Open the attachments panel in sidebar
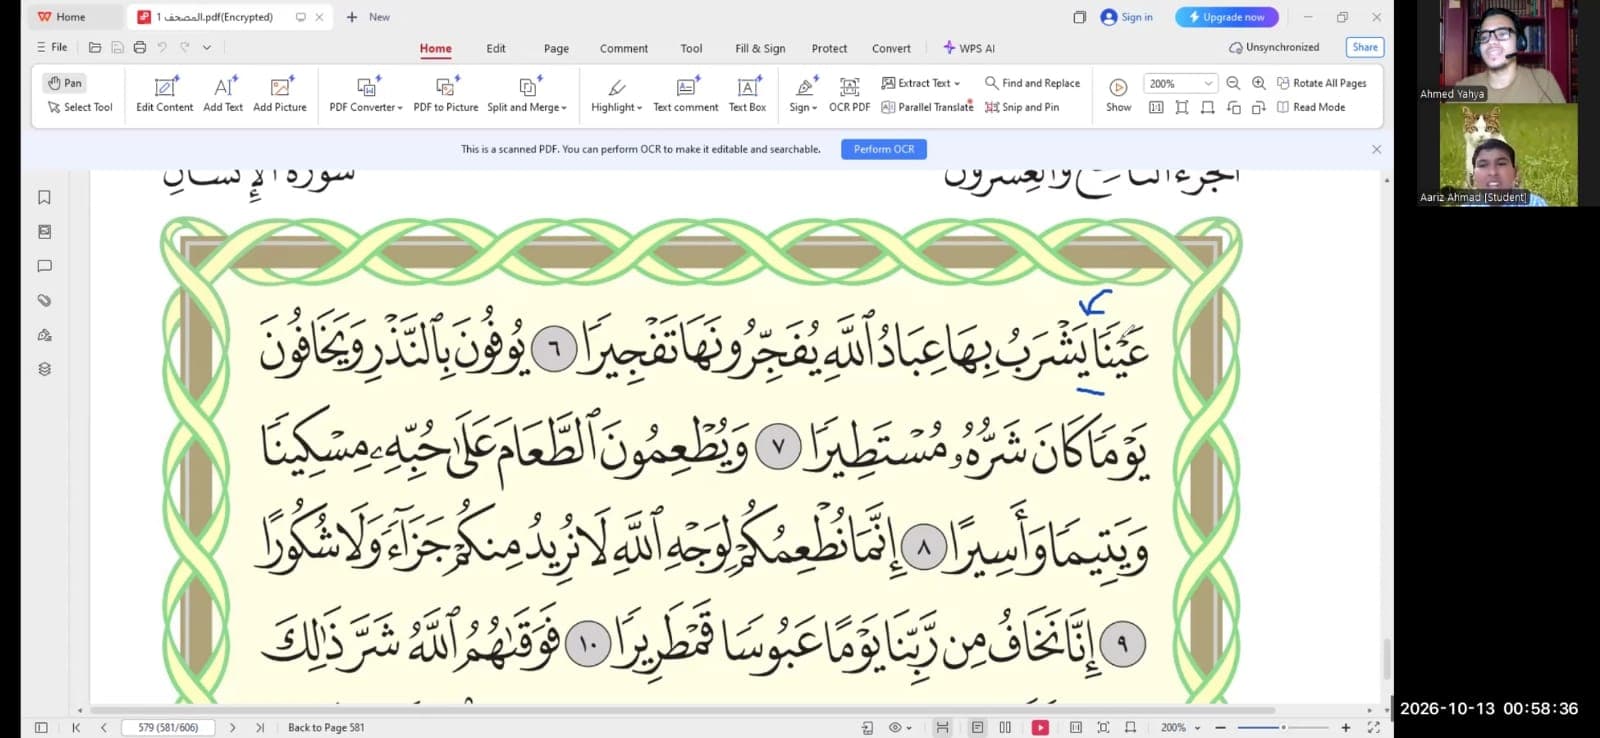The height and width of the screenshot is (738, 1600). click(x=44, y=300)
